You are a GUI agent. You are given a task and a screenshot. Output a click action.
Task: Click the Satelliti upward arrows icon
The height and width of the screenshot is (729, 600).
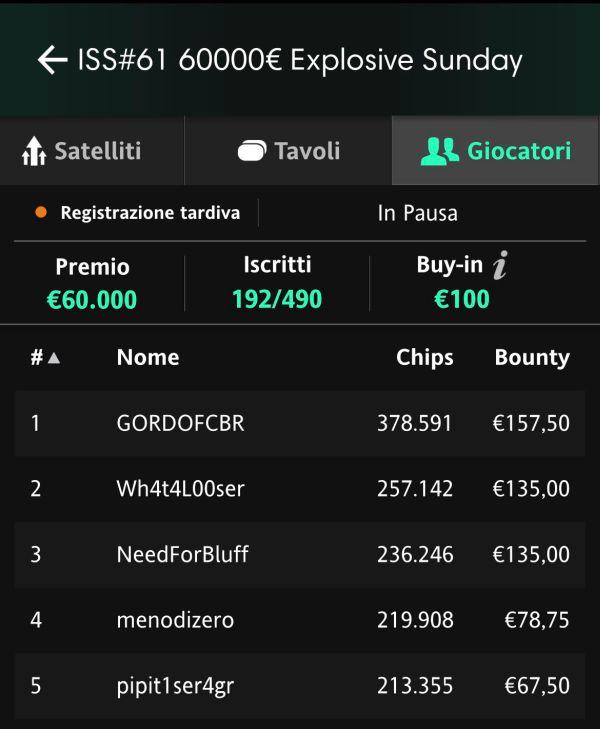point(34,151)
